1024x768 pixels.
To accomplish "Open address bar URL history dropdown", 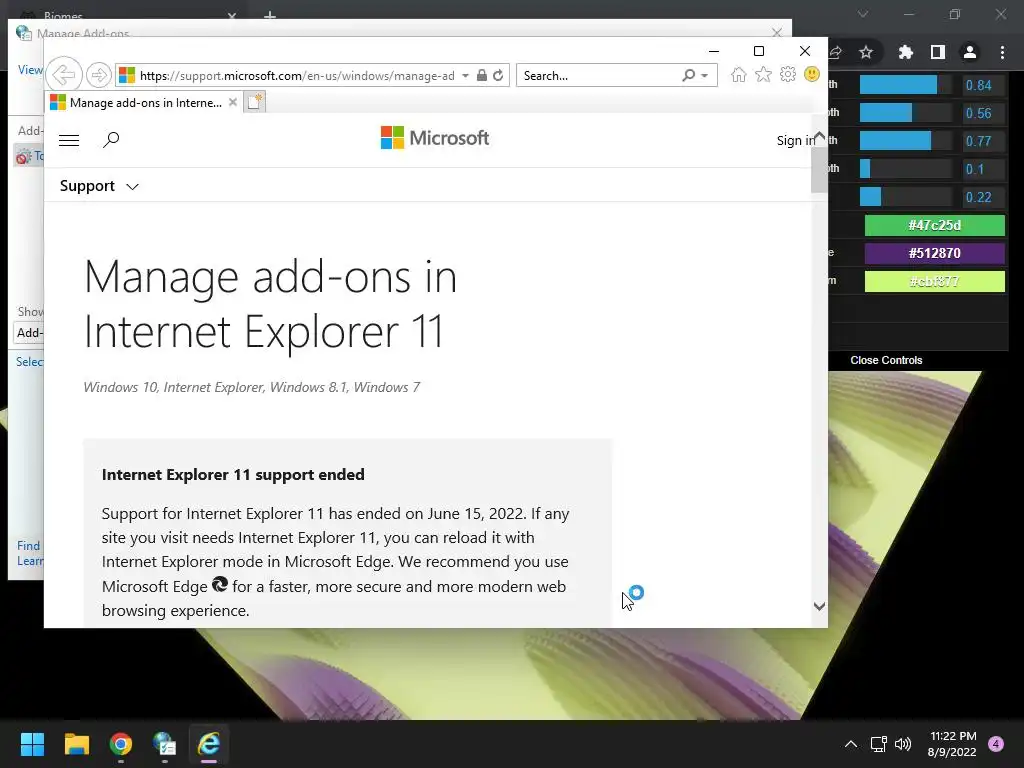I will pyautogui.click(x=465, y=76).
